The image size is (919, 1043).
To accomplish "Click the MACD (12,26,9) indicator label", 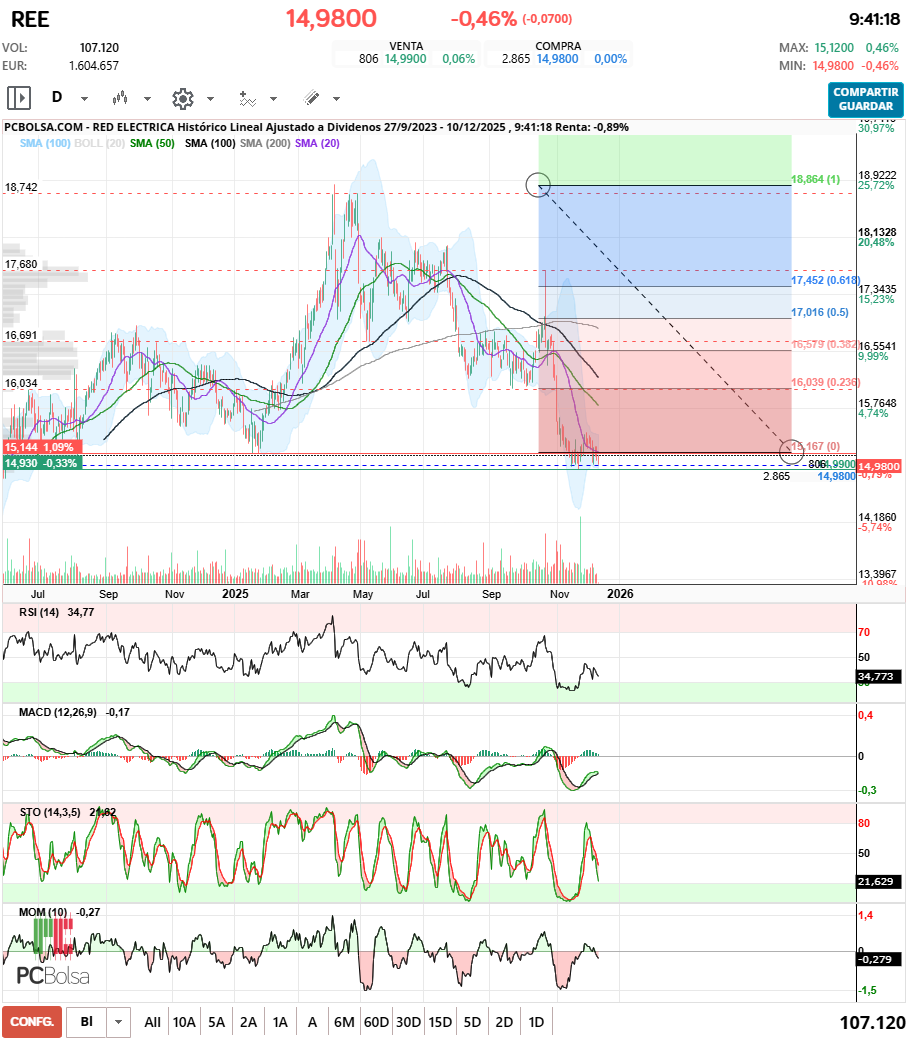I will [58, 712].
